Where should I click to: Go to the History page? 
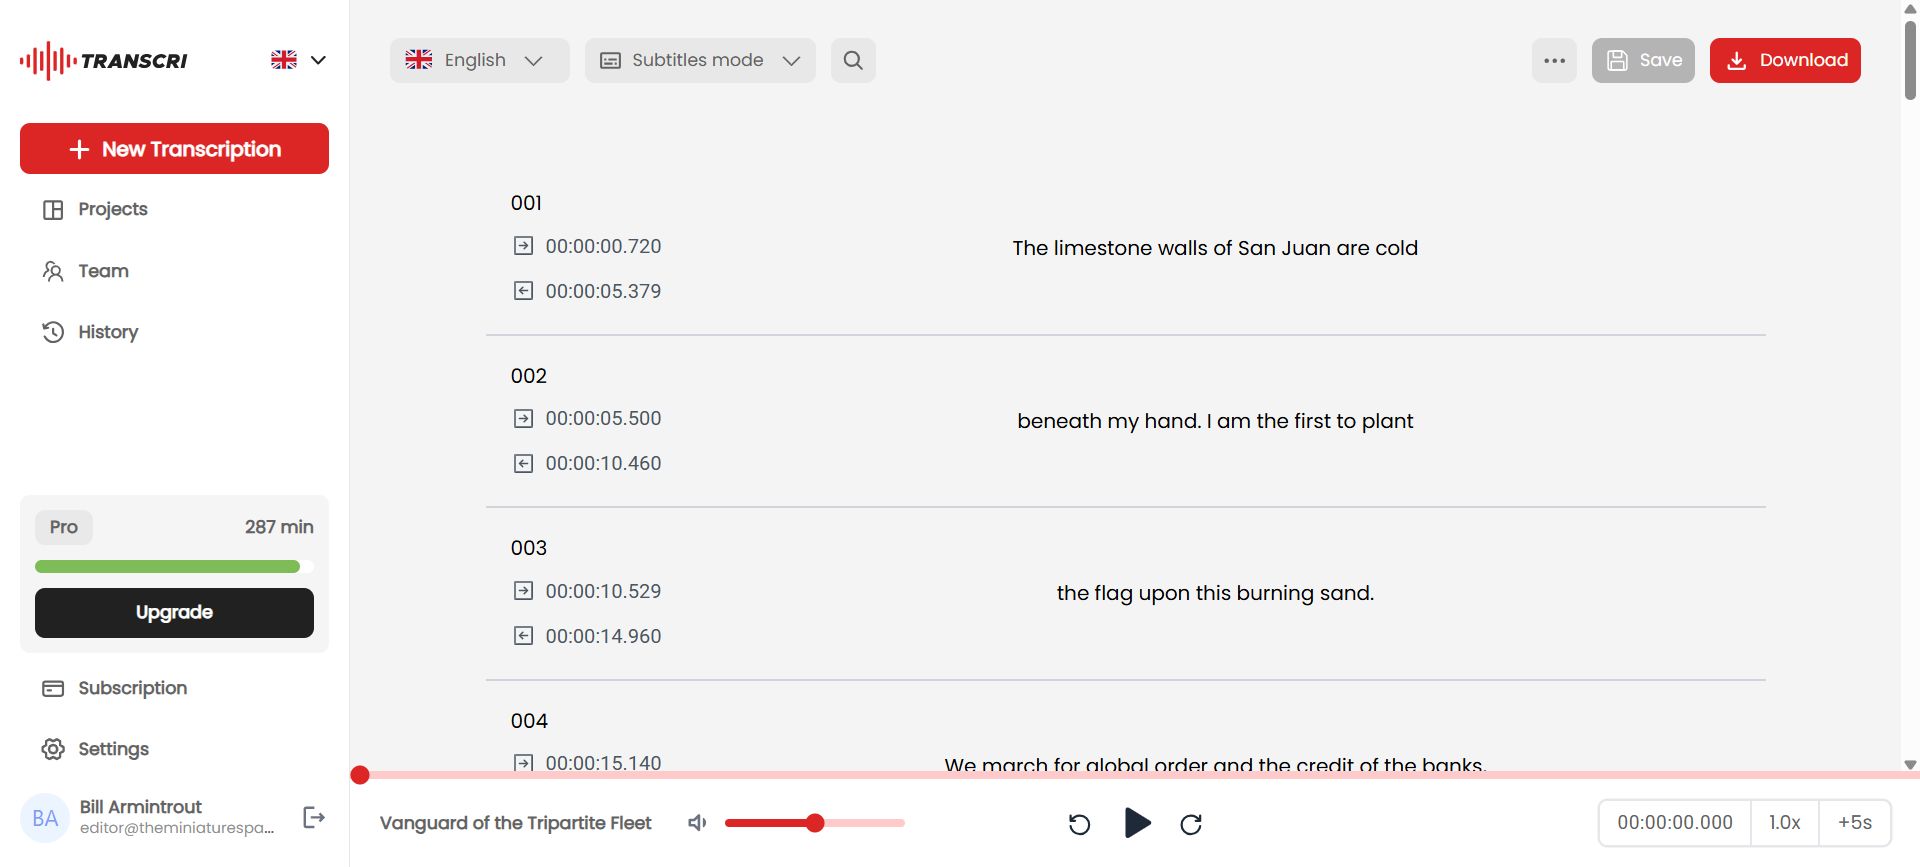108,332
